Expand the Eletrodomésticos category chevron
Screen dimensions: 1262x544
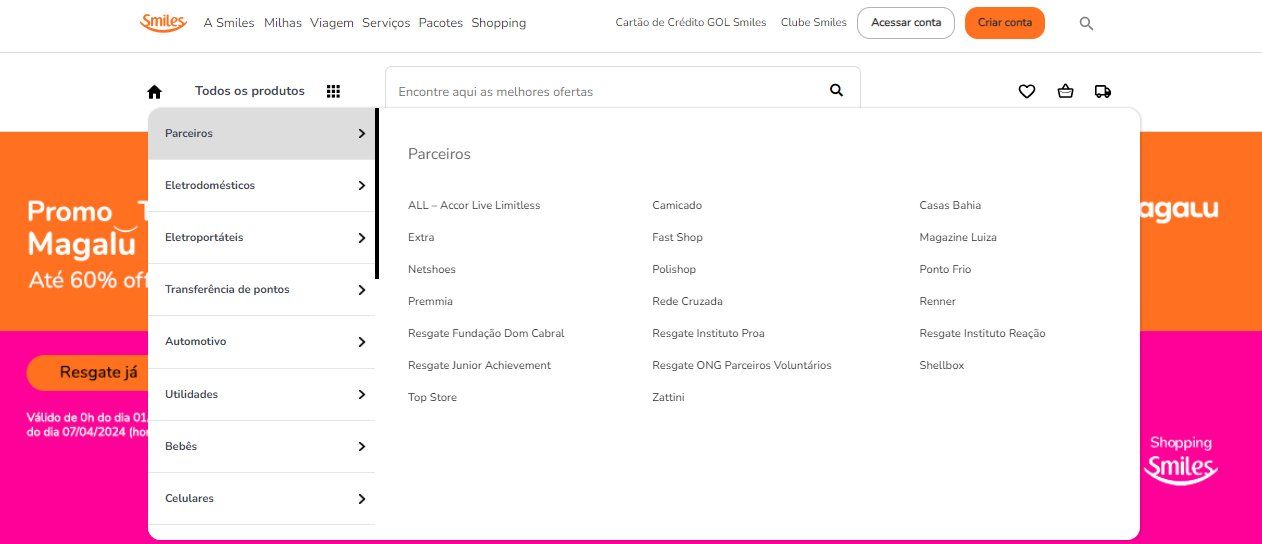coord(362,185)
